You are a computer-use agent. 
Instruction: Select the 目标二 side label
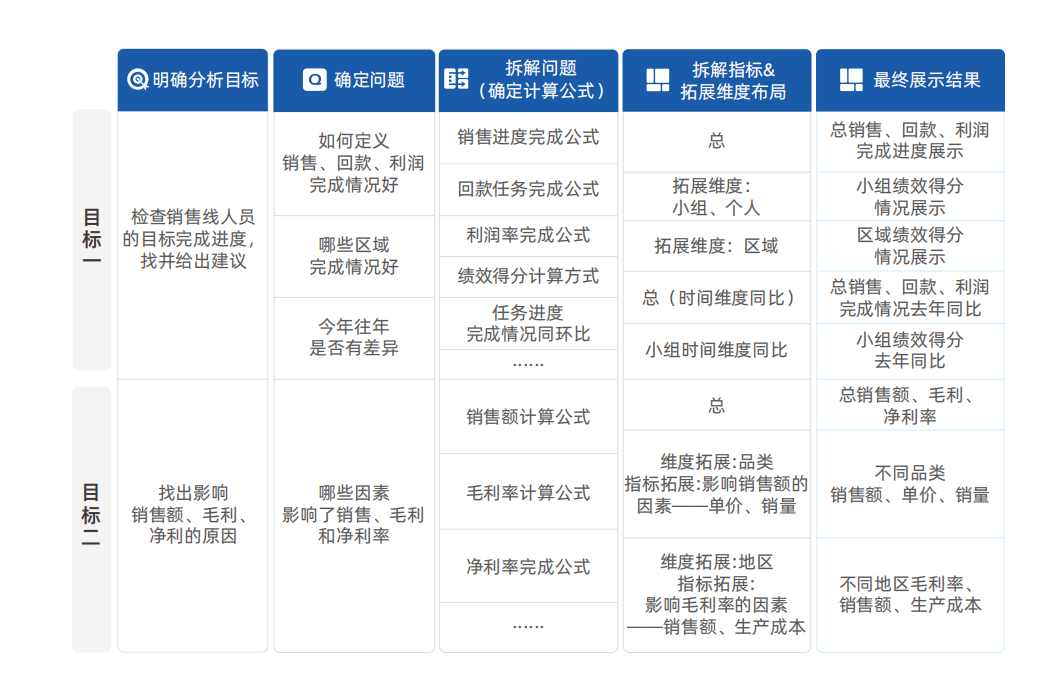click(x=92, y=519)
